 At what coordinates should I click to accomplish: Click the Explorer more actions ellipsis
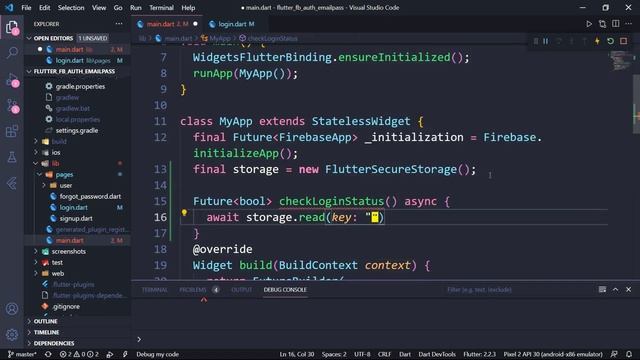119,24
